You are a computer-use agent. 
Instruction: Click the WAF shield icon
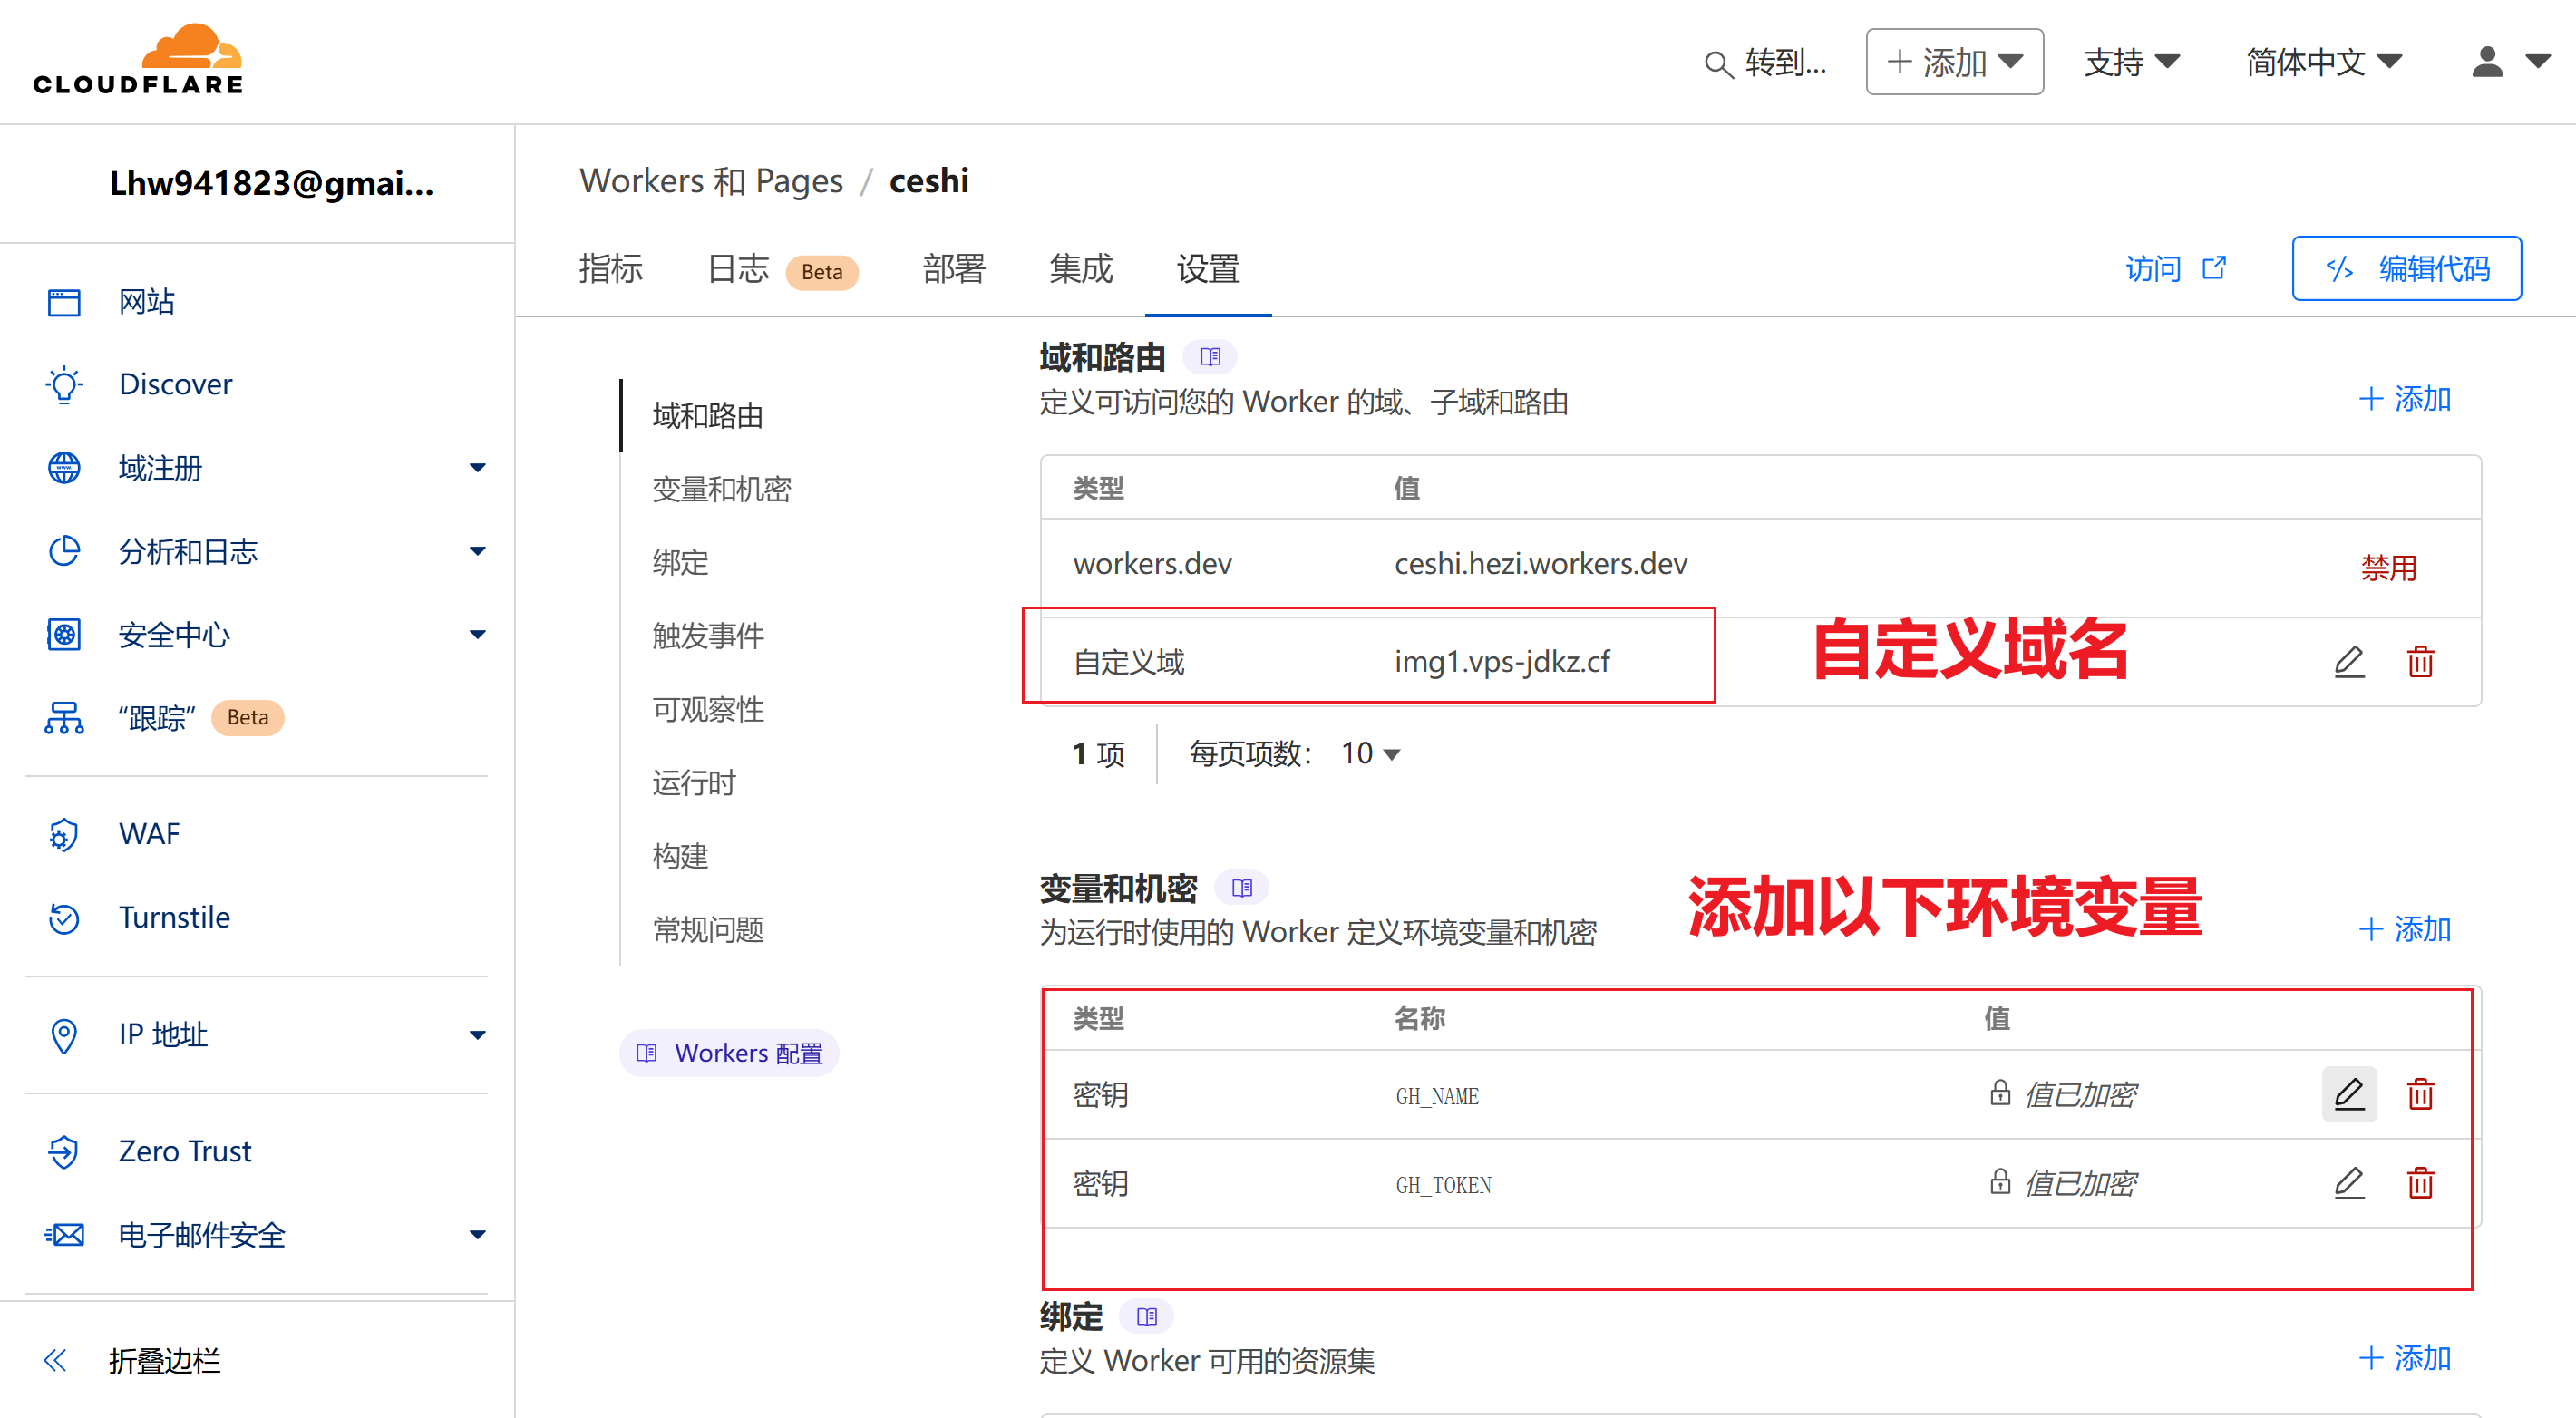point(64,834)
